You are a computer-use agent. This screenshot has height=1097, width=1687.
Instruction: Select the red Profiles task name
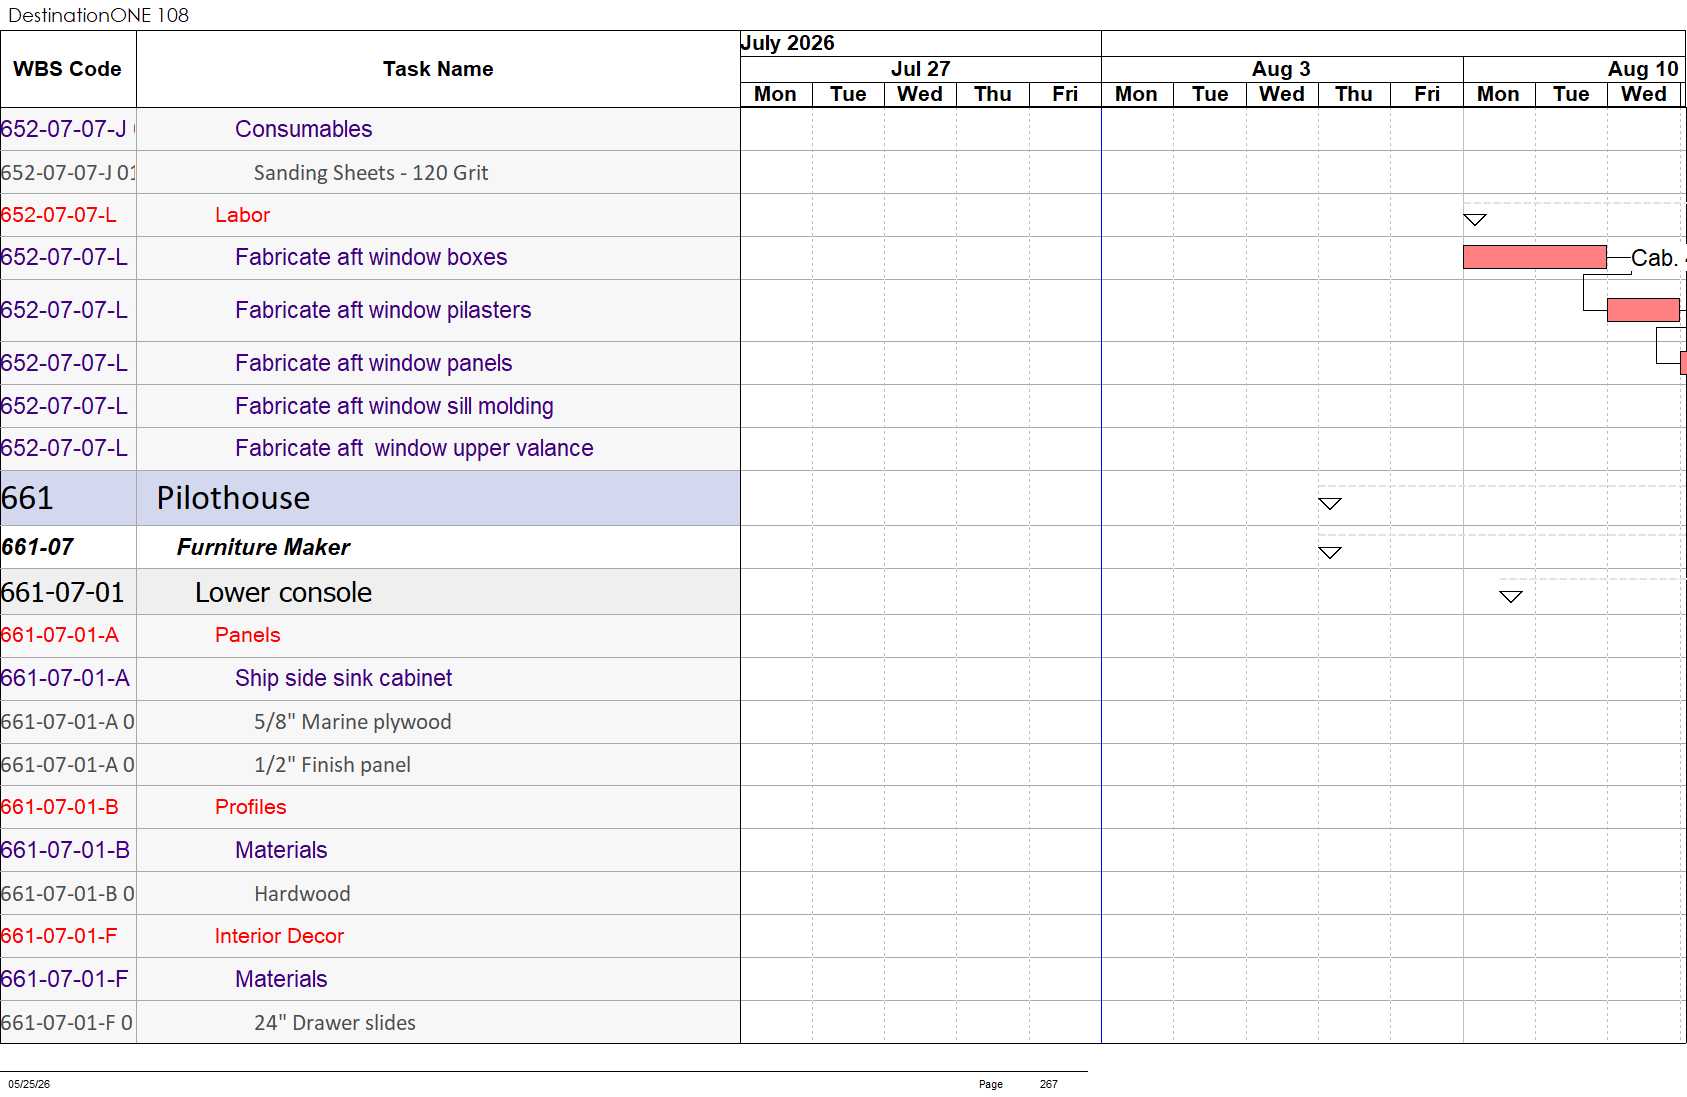pyautogui.click(x=250, y=807)
